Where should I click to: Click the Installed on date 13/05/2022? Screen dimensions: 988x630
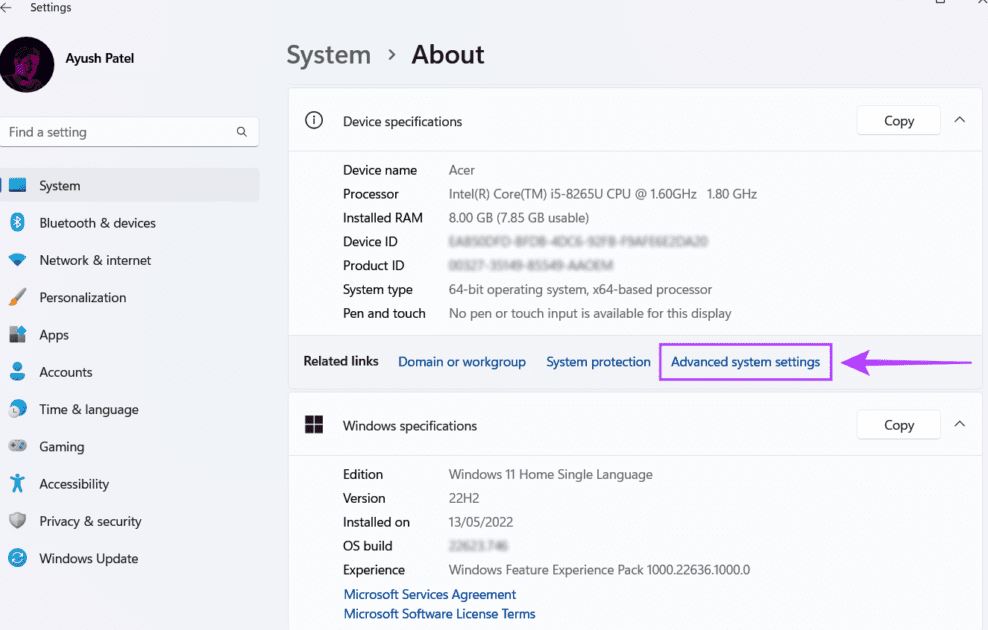point(481,522)
